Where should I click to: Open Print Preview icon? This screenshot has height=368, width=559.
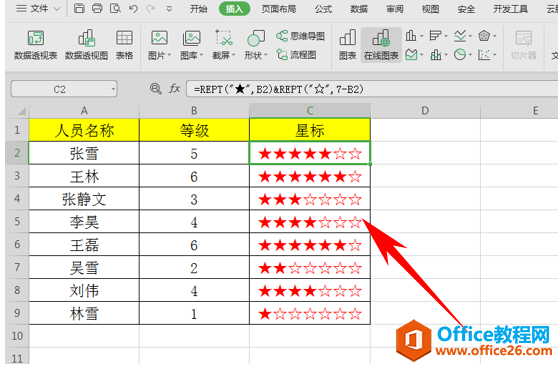click(115, 8)
